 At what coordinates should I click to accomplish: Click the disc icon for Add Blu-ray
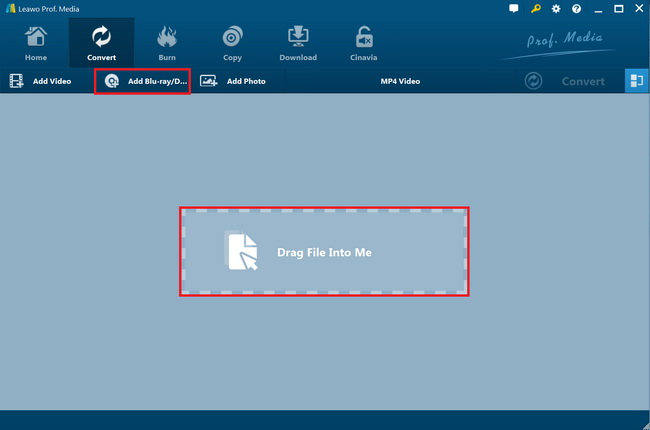click(112, 81)
